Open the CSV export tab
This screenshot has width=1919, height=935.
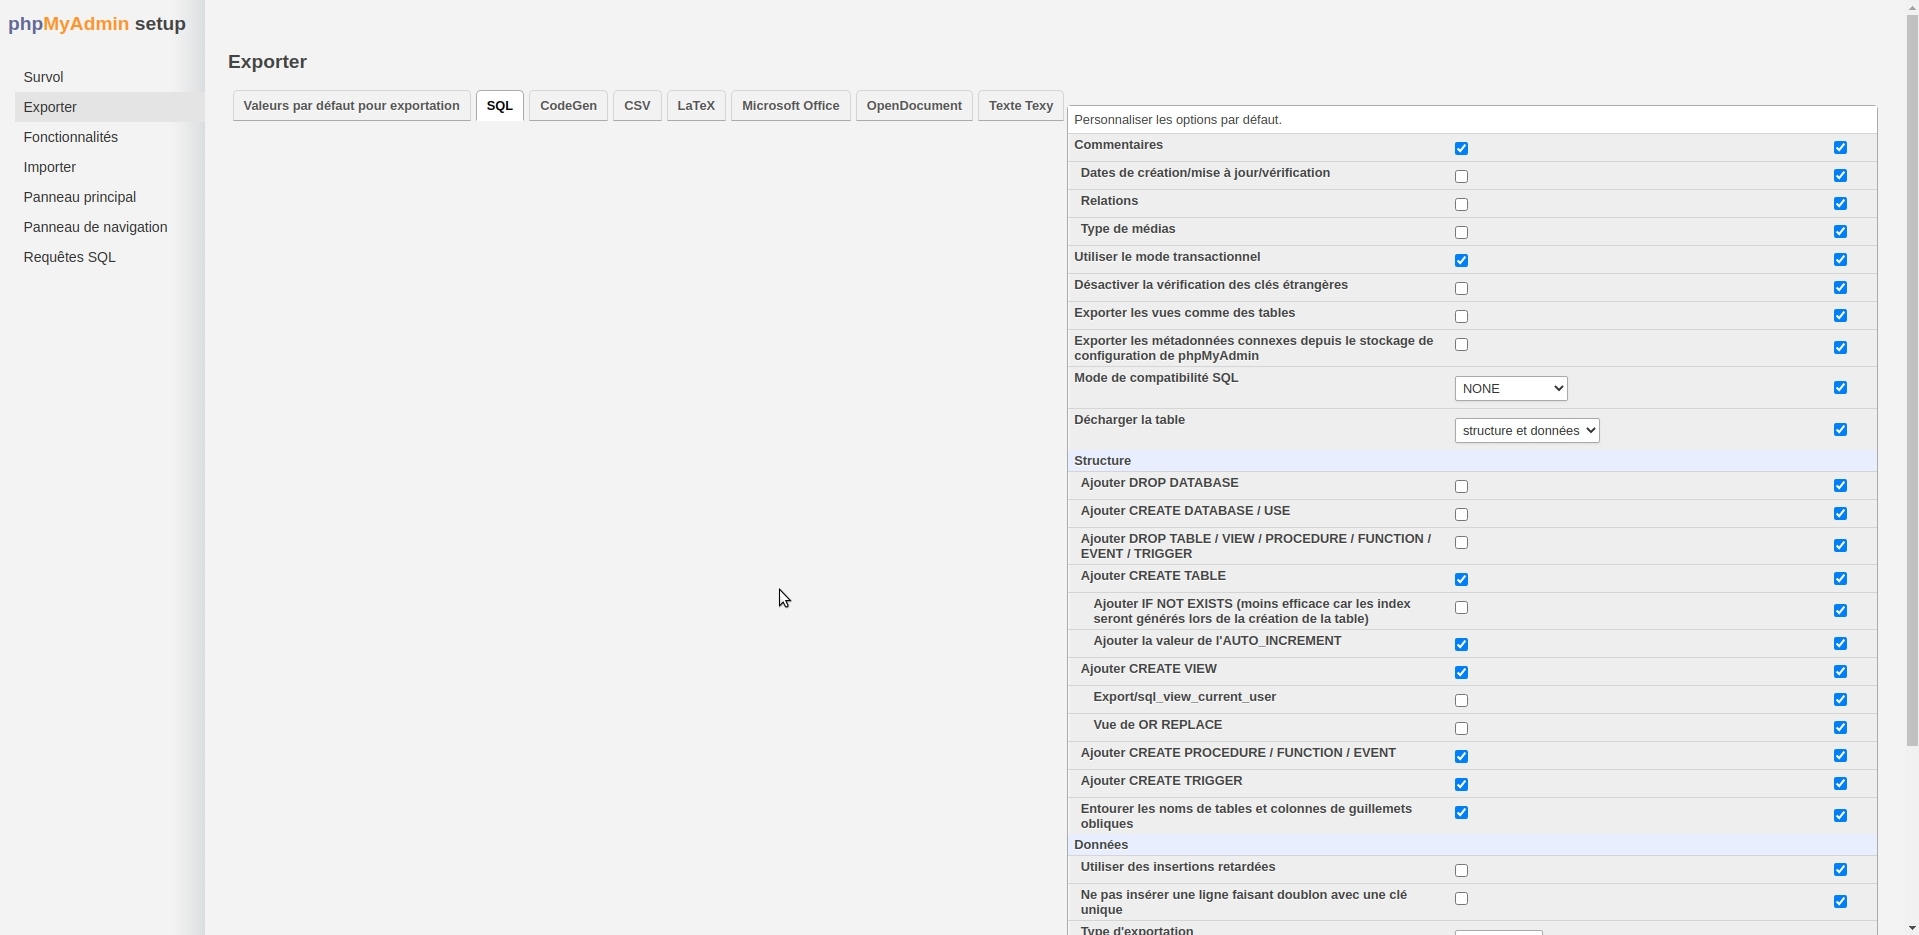pyautogui.click(x=637, y=106)
